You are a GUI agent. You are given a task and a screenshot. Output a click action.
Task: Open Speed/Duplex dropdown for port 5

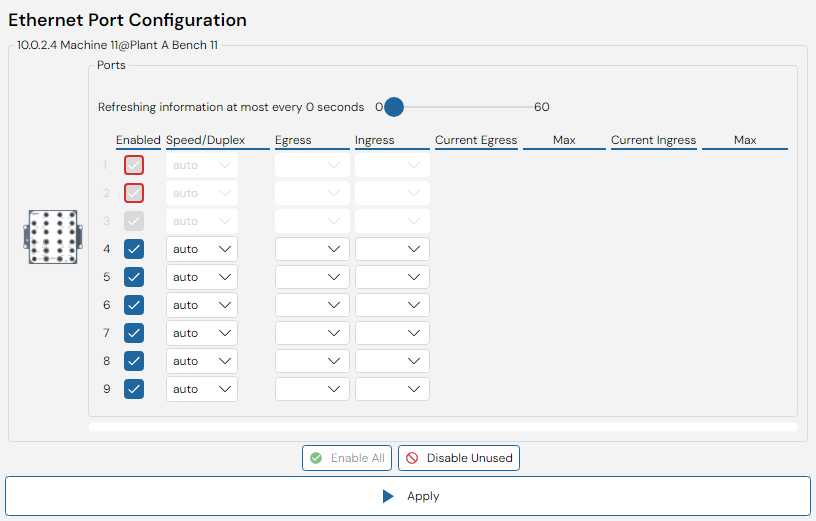click(x=202, y=277)
